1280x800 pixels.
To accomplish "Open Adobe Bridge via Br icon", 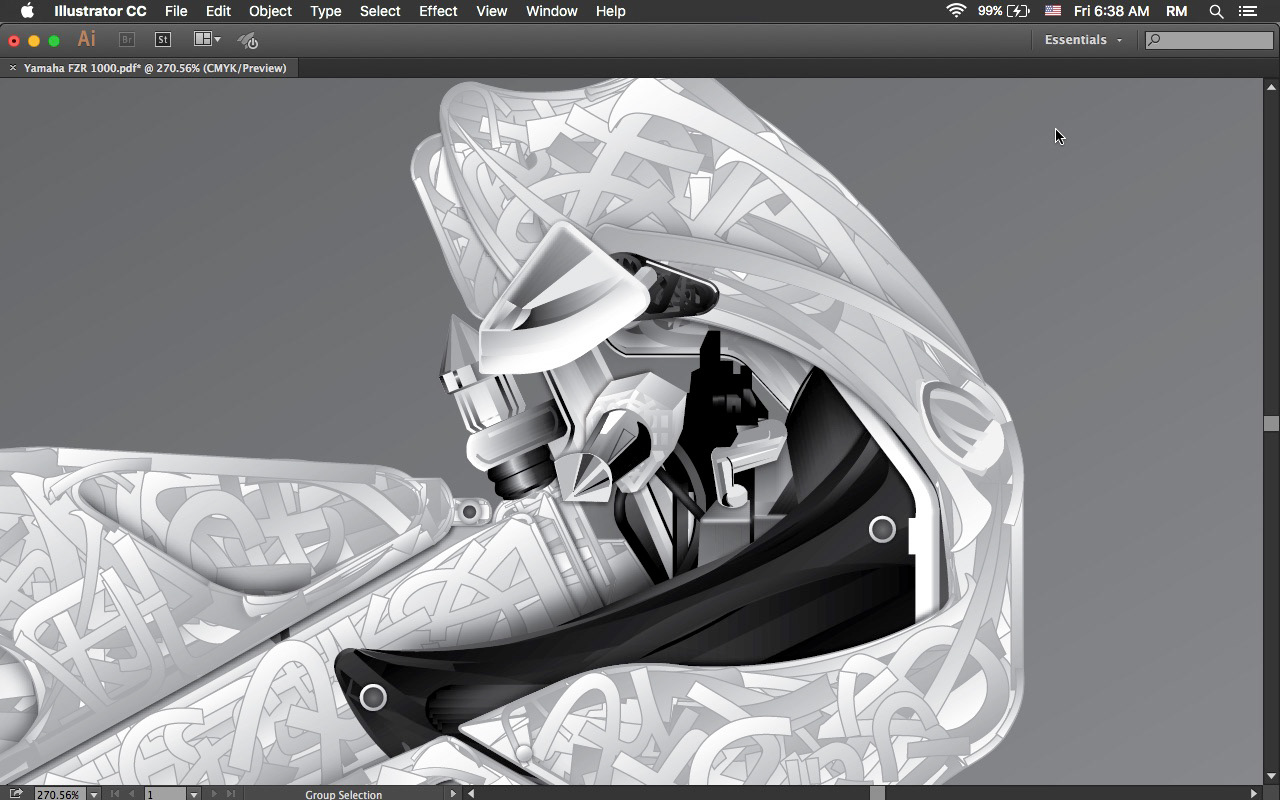I will coord(126,40).
